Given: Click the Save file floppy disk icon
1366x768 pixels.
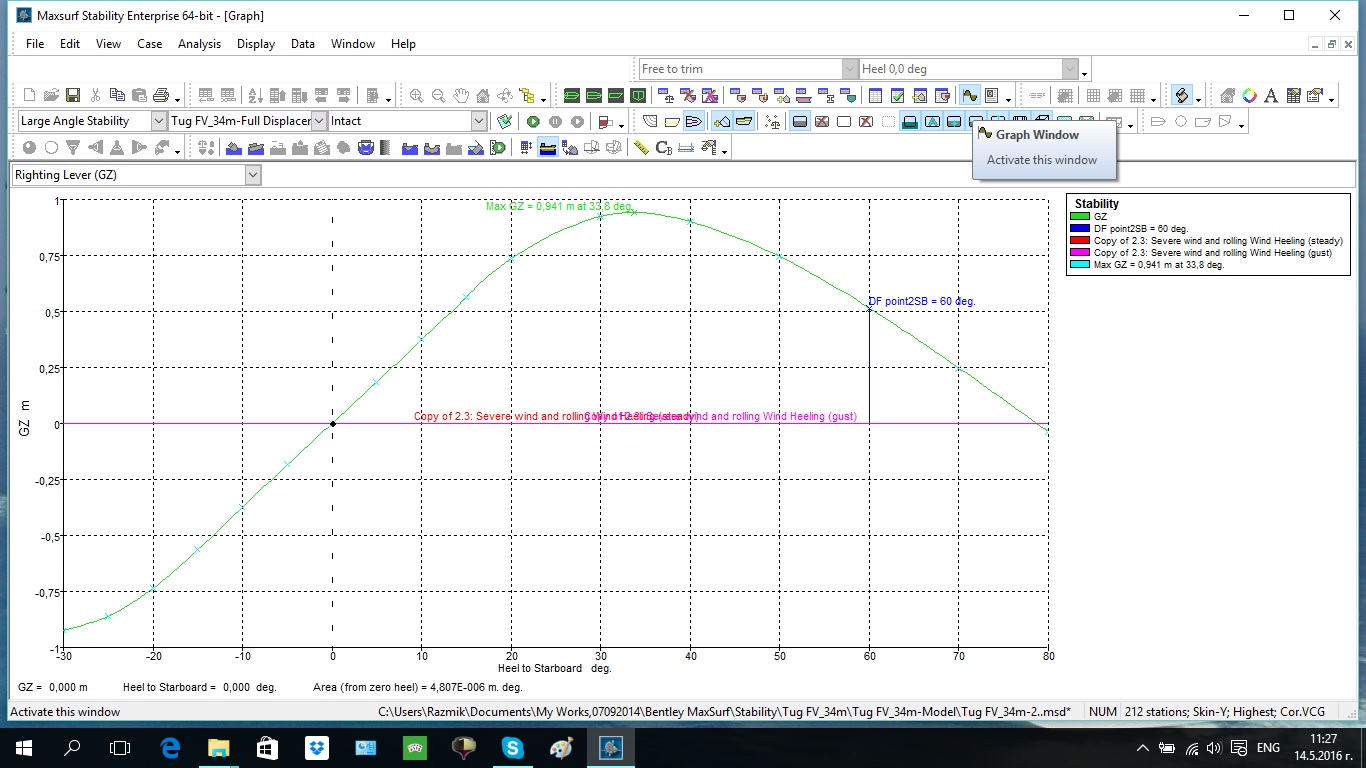Looking at the screenshot, I should tap(73, 96).
